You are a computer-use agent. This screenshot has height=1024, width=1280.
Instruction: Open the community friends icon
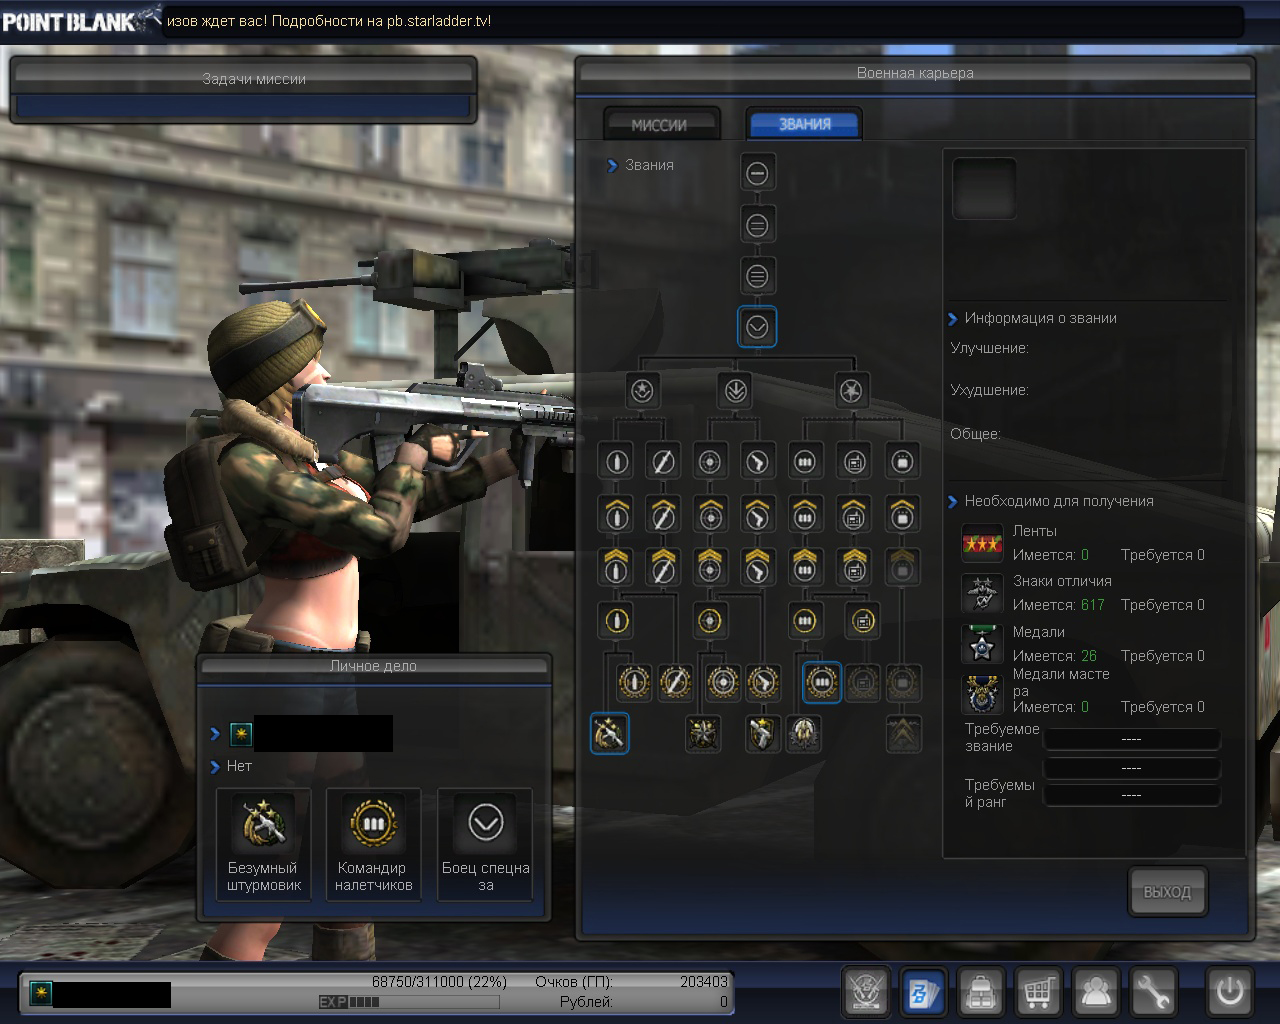click(1096, 992)
